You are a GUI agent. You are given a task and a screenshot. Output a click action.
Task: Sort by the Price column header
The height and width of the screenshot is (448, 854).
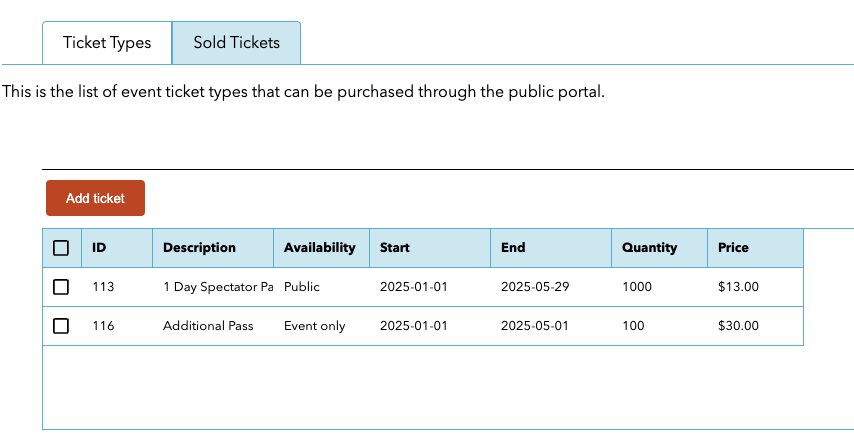[x=755, y=248]
